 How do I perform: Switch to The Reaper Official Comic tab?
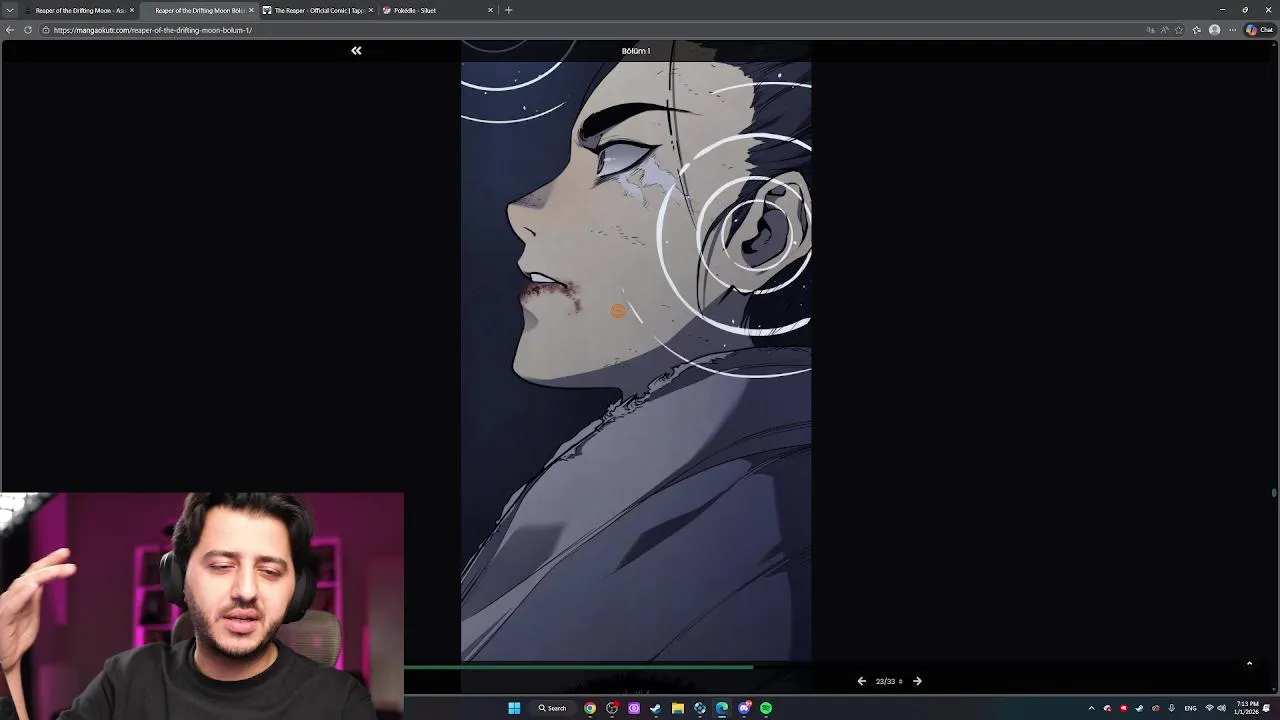(318, 10)
